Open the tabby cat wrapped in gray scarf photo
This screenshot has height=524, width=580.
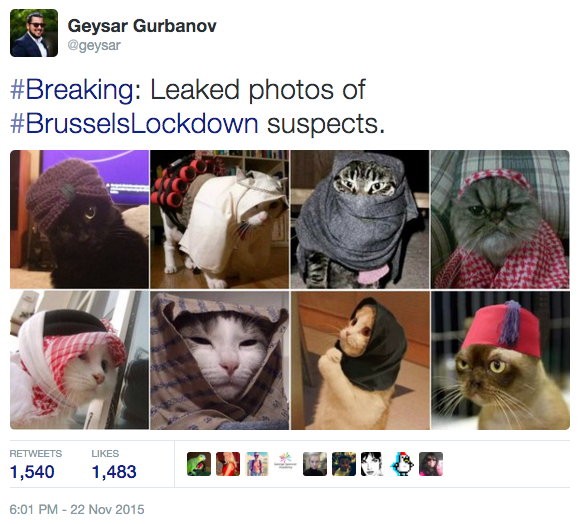360,219
